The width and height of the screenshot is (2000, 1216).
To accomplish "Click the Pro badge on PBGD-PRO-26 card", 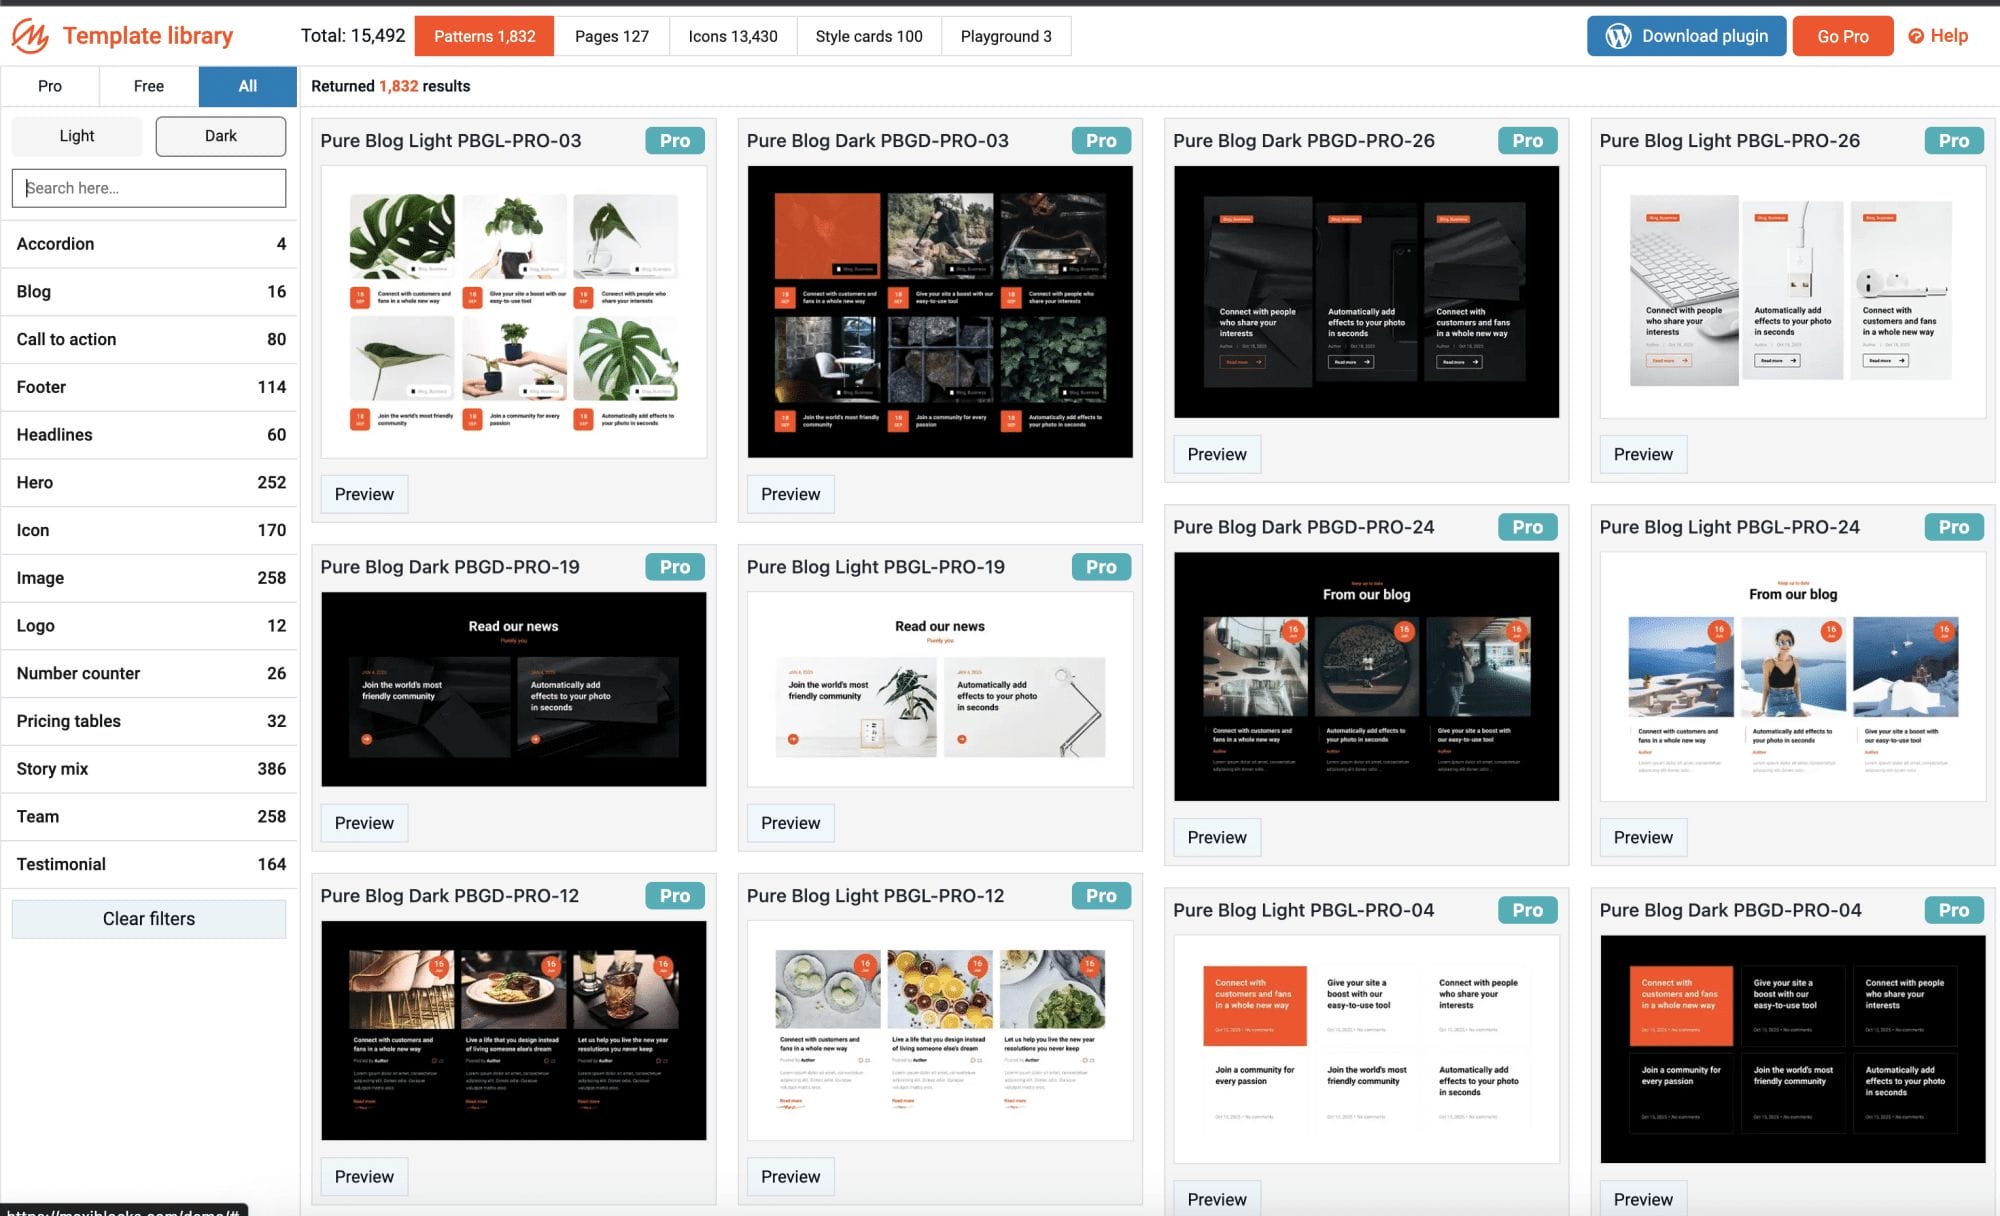I will [1527, 141].
